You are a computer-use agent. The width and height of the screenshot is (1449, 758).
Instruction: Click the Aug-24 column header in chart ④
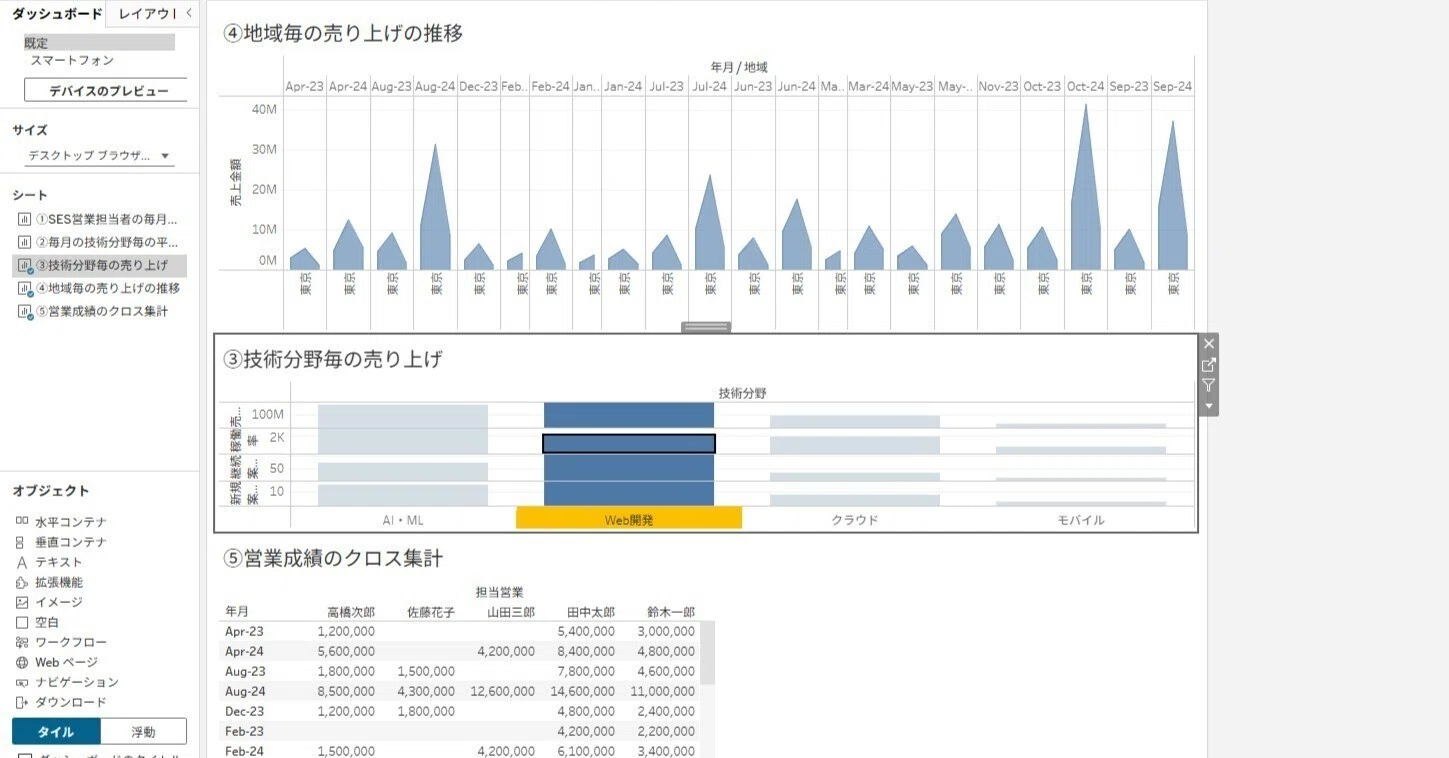coord(435,87)
